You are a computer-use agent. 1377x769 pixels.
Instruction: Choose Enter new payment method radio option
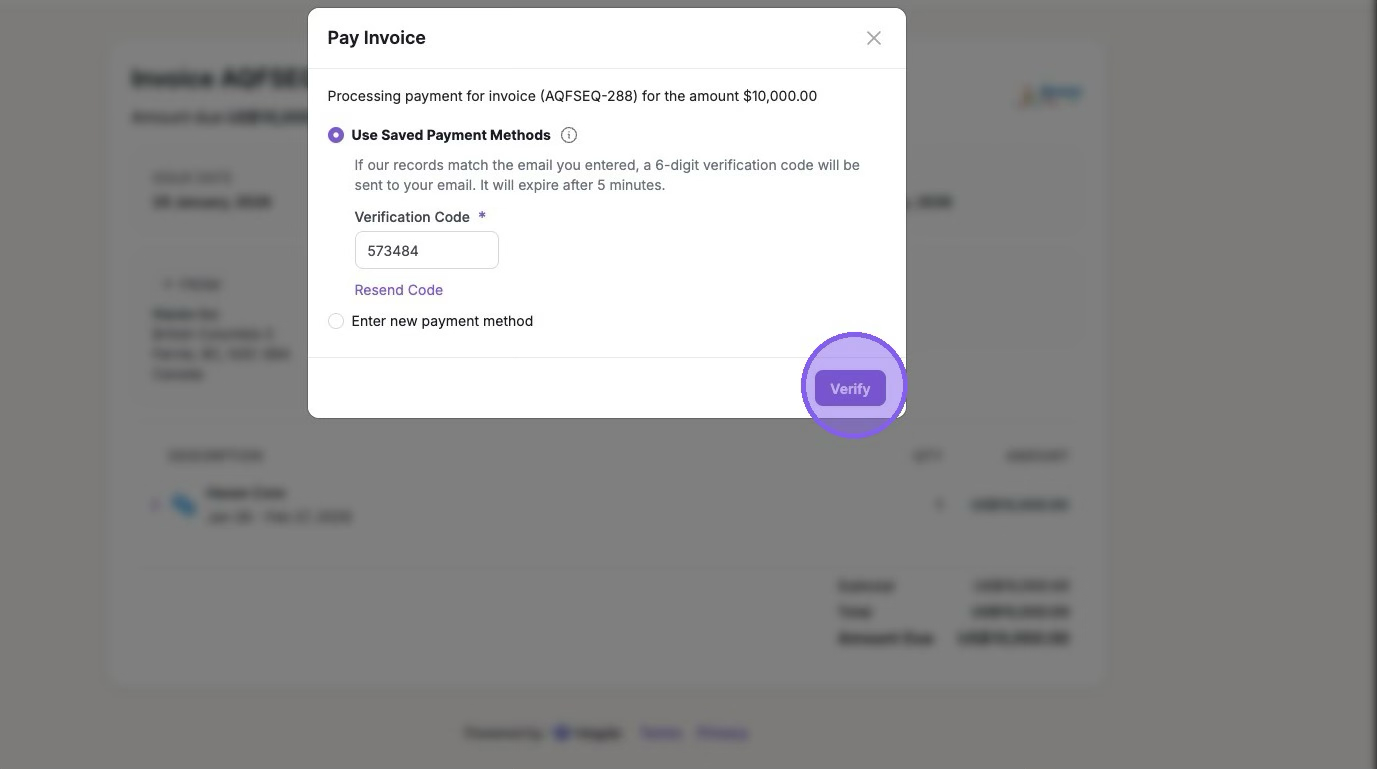click(x=336, y=321)
